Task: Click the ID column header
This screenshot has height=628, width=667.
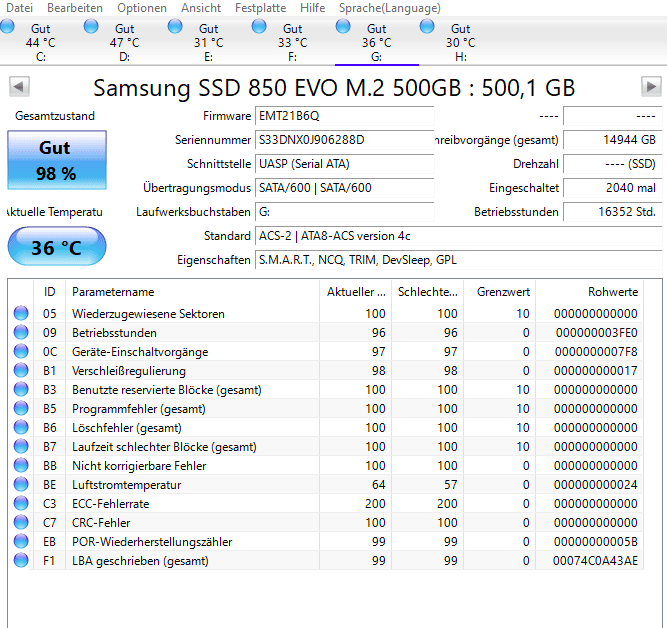Action: coord(49,292)
